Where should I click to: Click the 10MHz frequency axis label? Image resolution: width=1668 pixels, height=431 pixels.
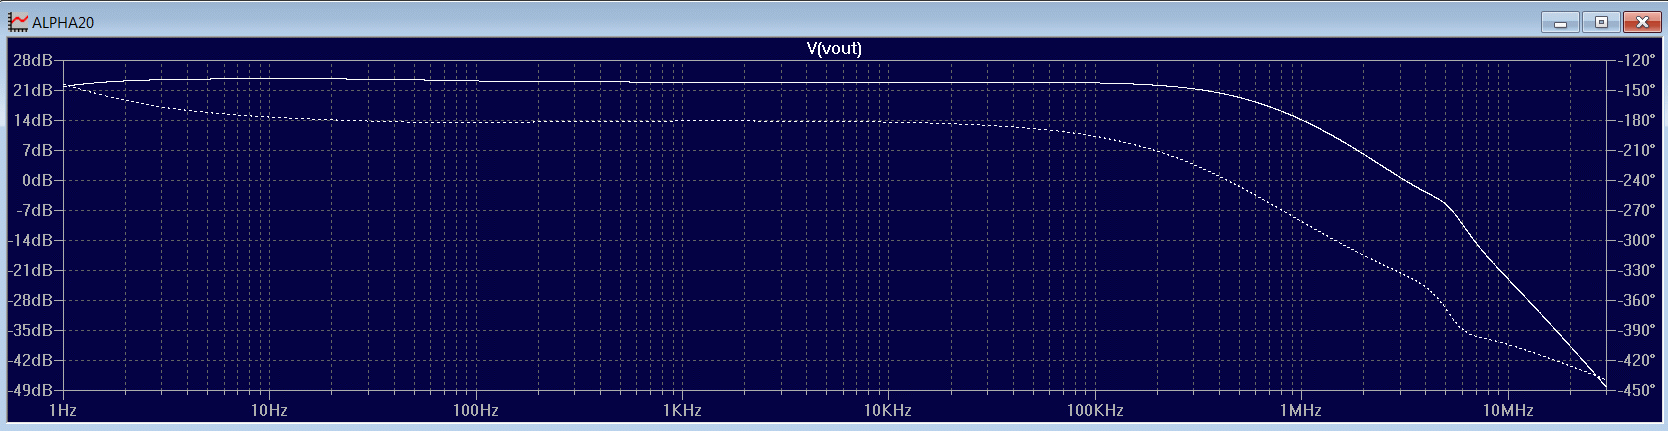[x=1508, y=410]
